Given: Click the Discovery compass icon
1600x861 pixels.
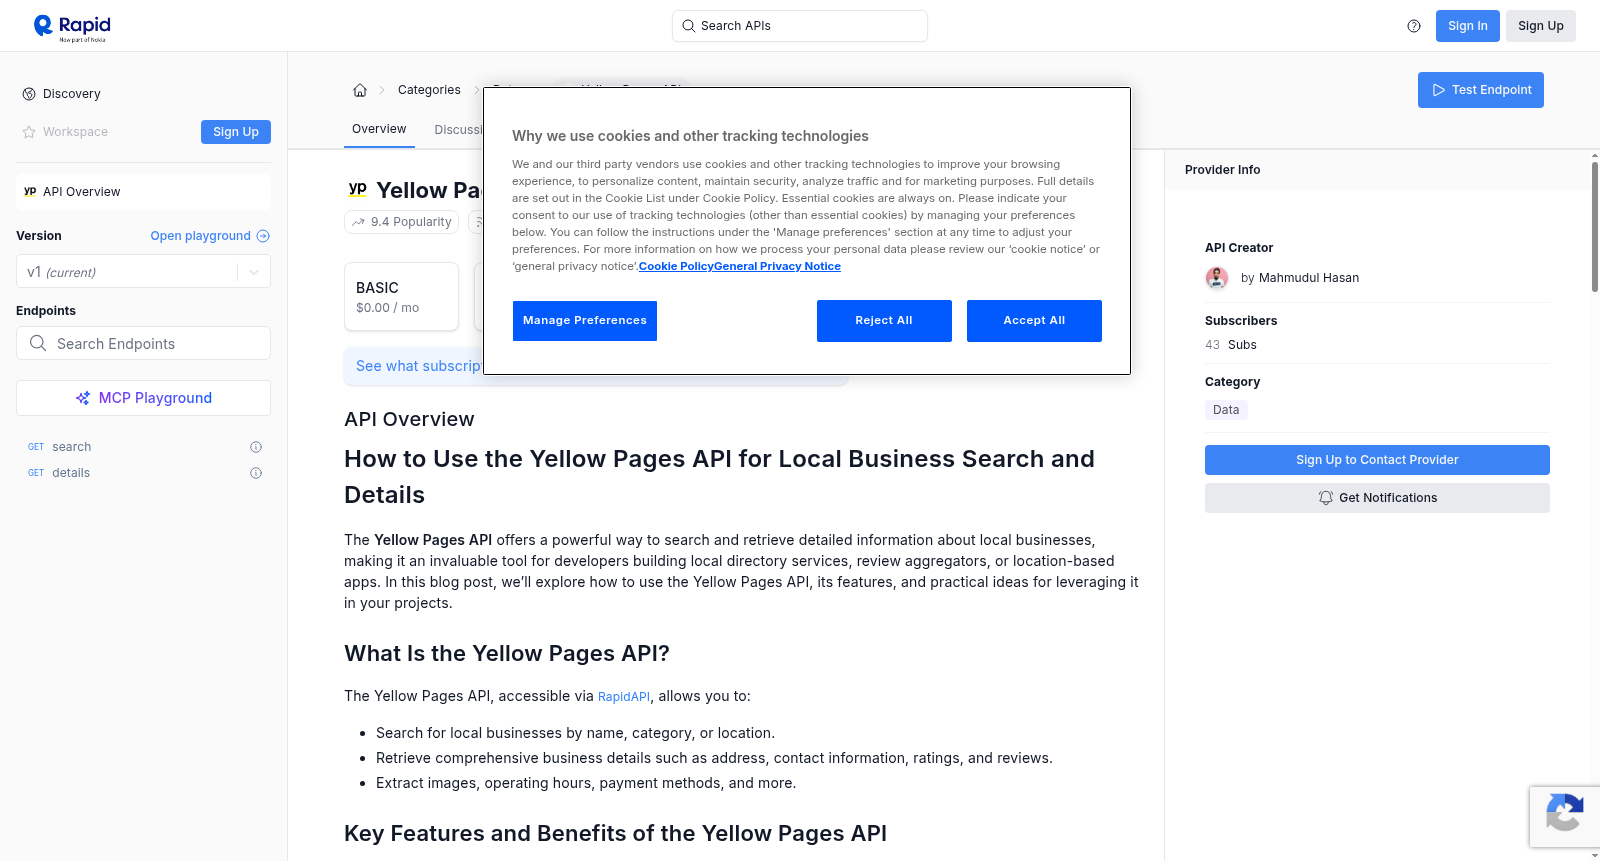Looking at the screenshot, I should (29, 94).
